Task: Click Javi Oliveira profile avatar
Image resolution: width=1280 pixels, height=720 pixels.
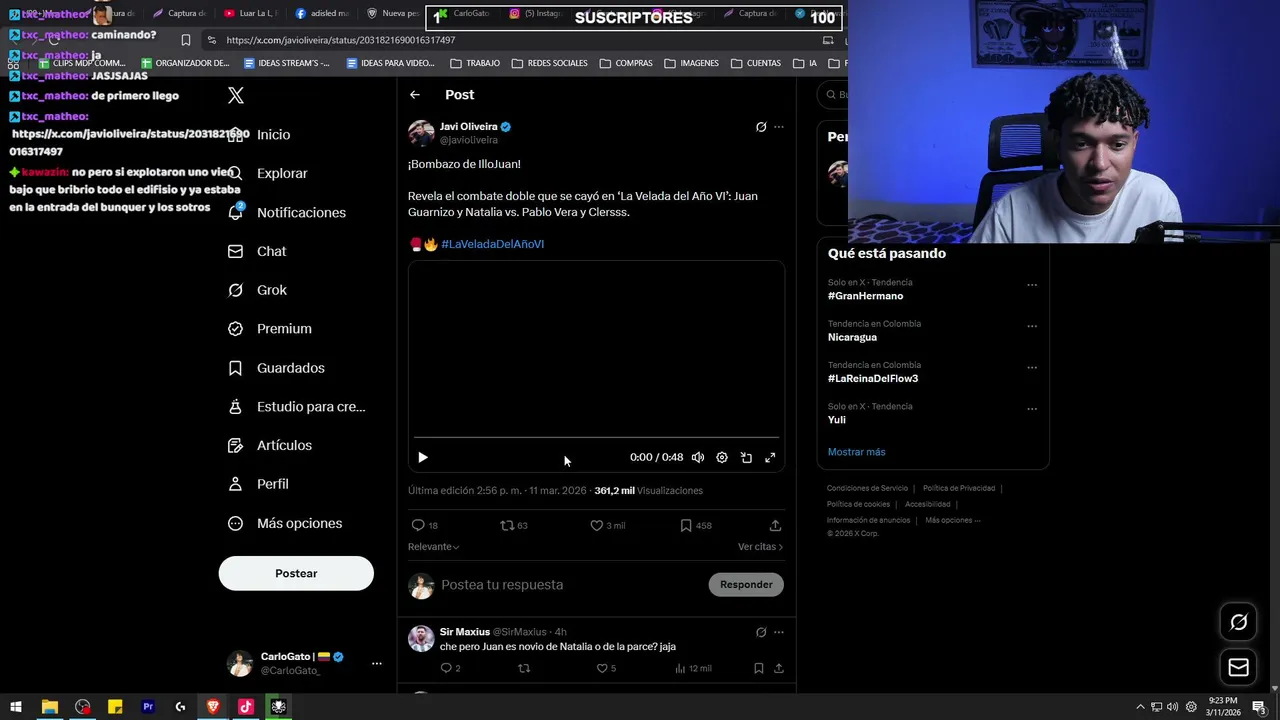Action: click(421, 133)
